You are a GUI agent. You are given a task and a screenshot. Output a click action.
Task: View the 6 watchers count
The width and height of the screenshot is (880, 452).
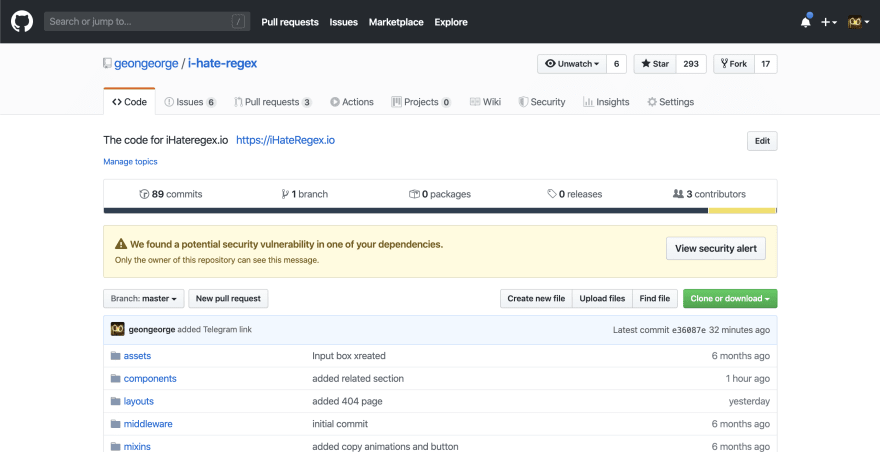(x=616, y=64)
